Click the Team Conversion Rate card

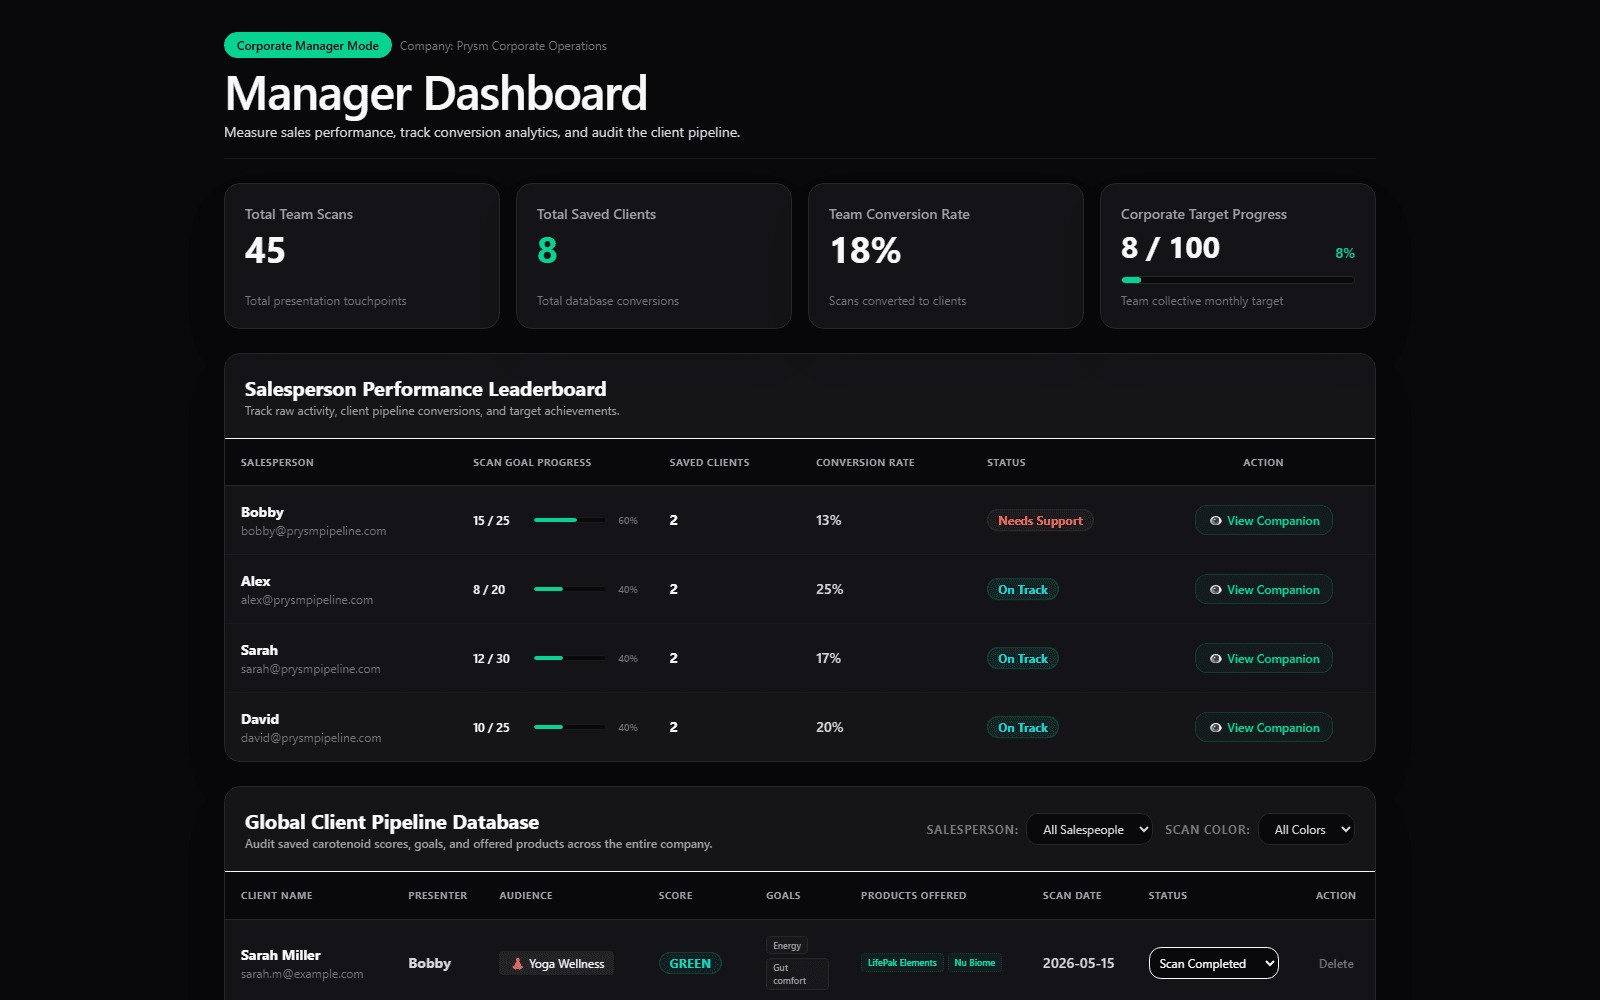pos(946,256)
